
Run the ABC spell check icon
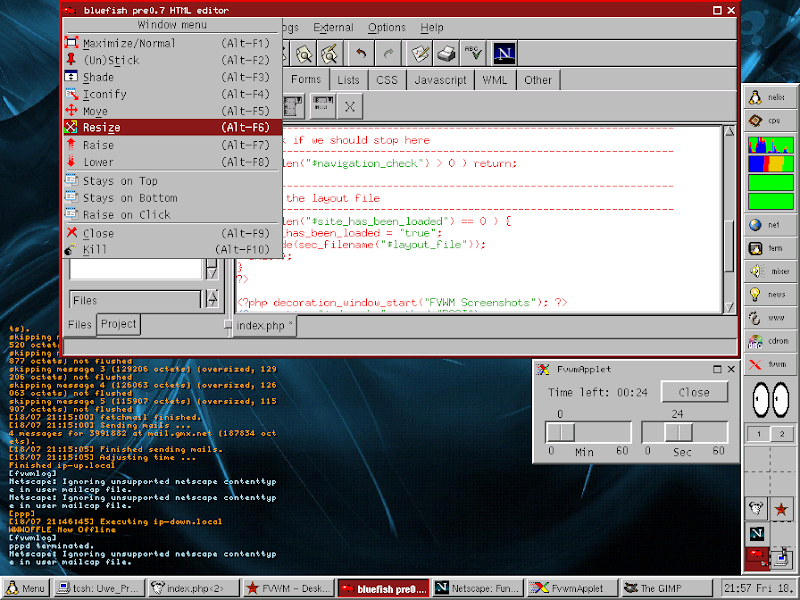(x=473, y=53)
